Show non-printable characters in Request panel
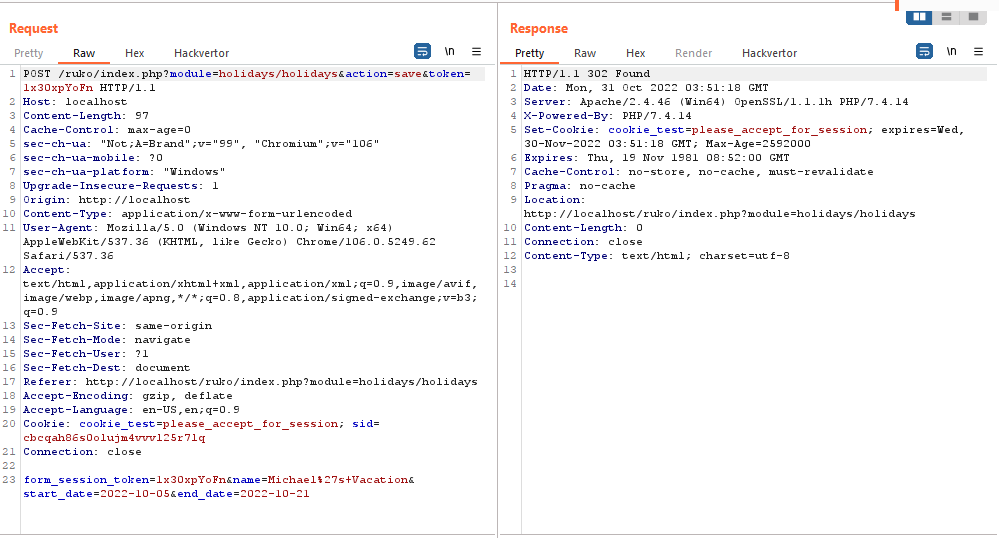 (x=450, y=51)
